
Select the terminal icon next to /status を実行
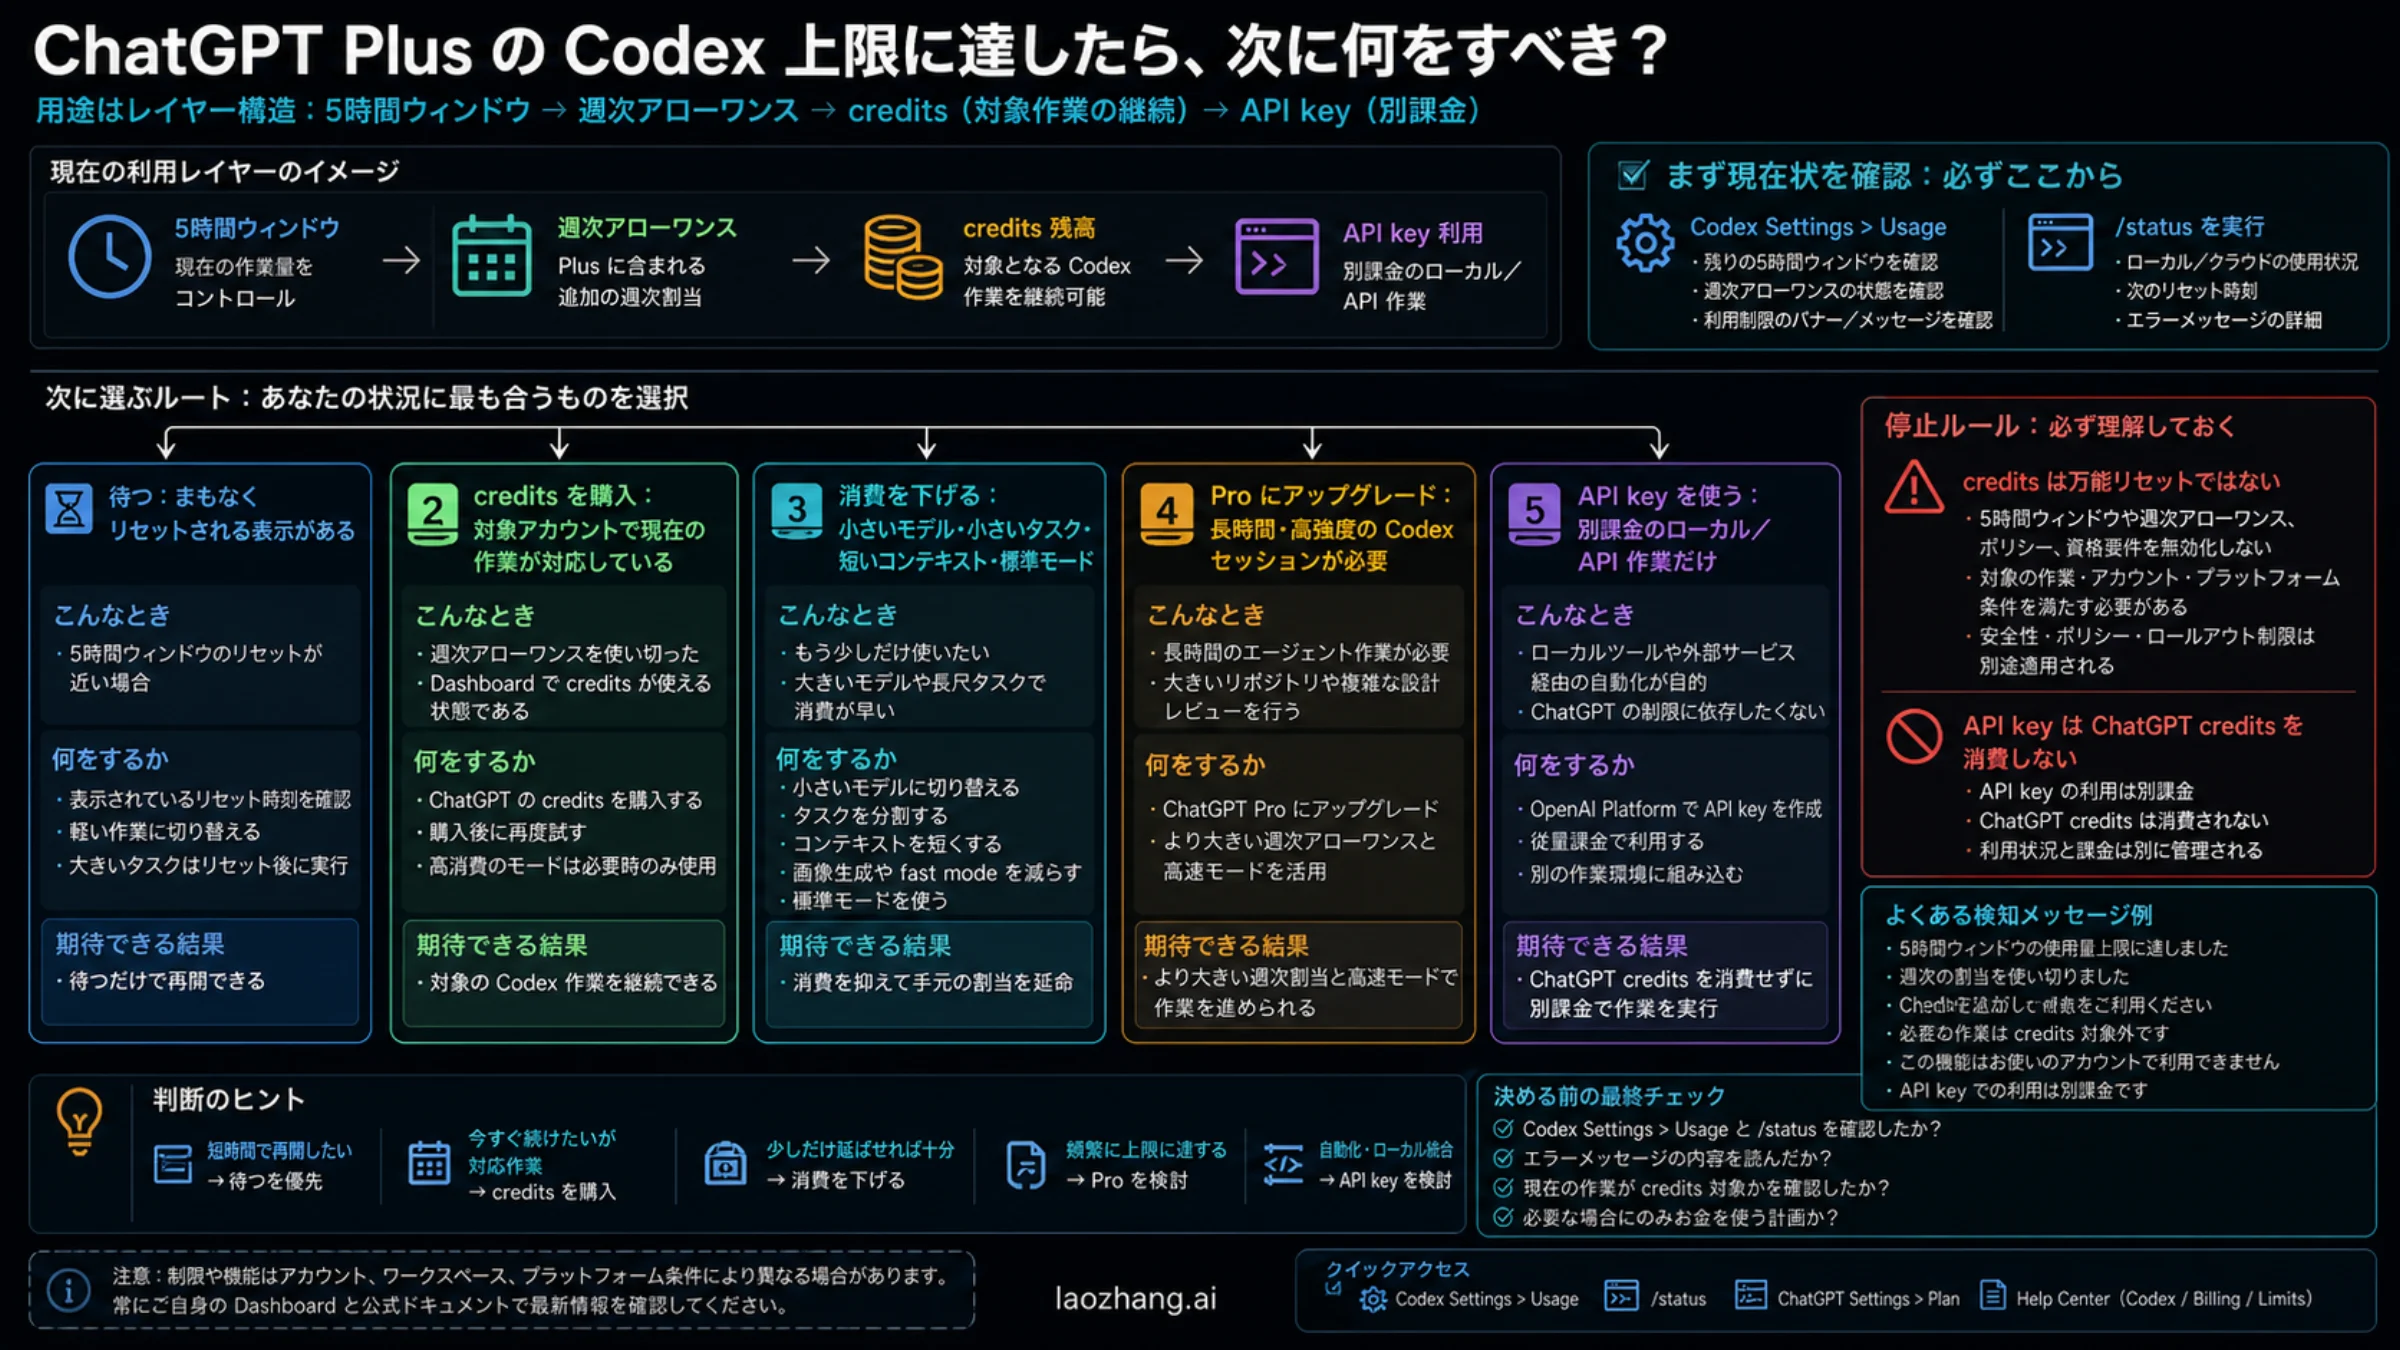2060,242
